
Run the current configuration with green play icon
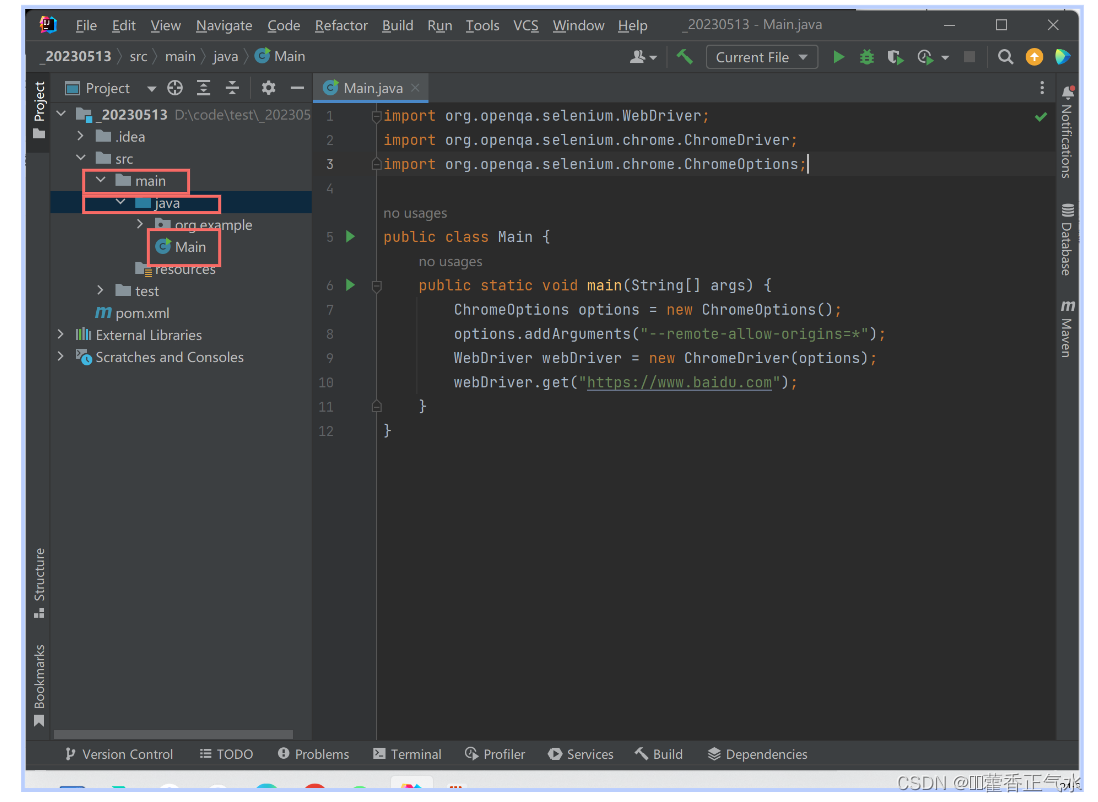839,57
